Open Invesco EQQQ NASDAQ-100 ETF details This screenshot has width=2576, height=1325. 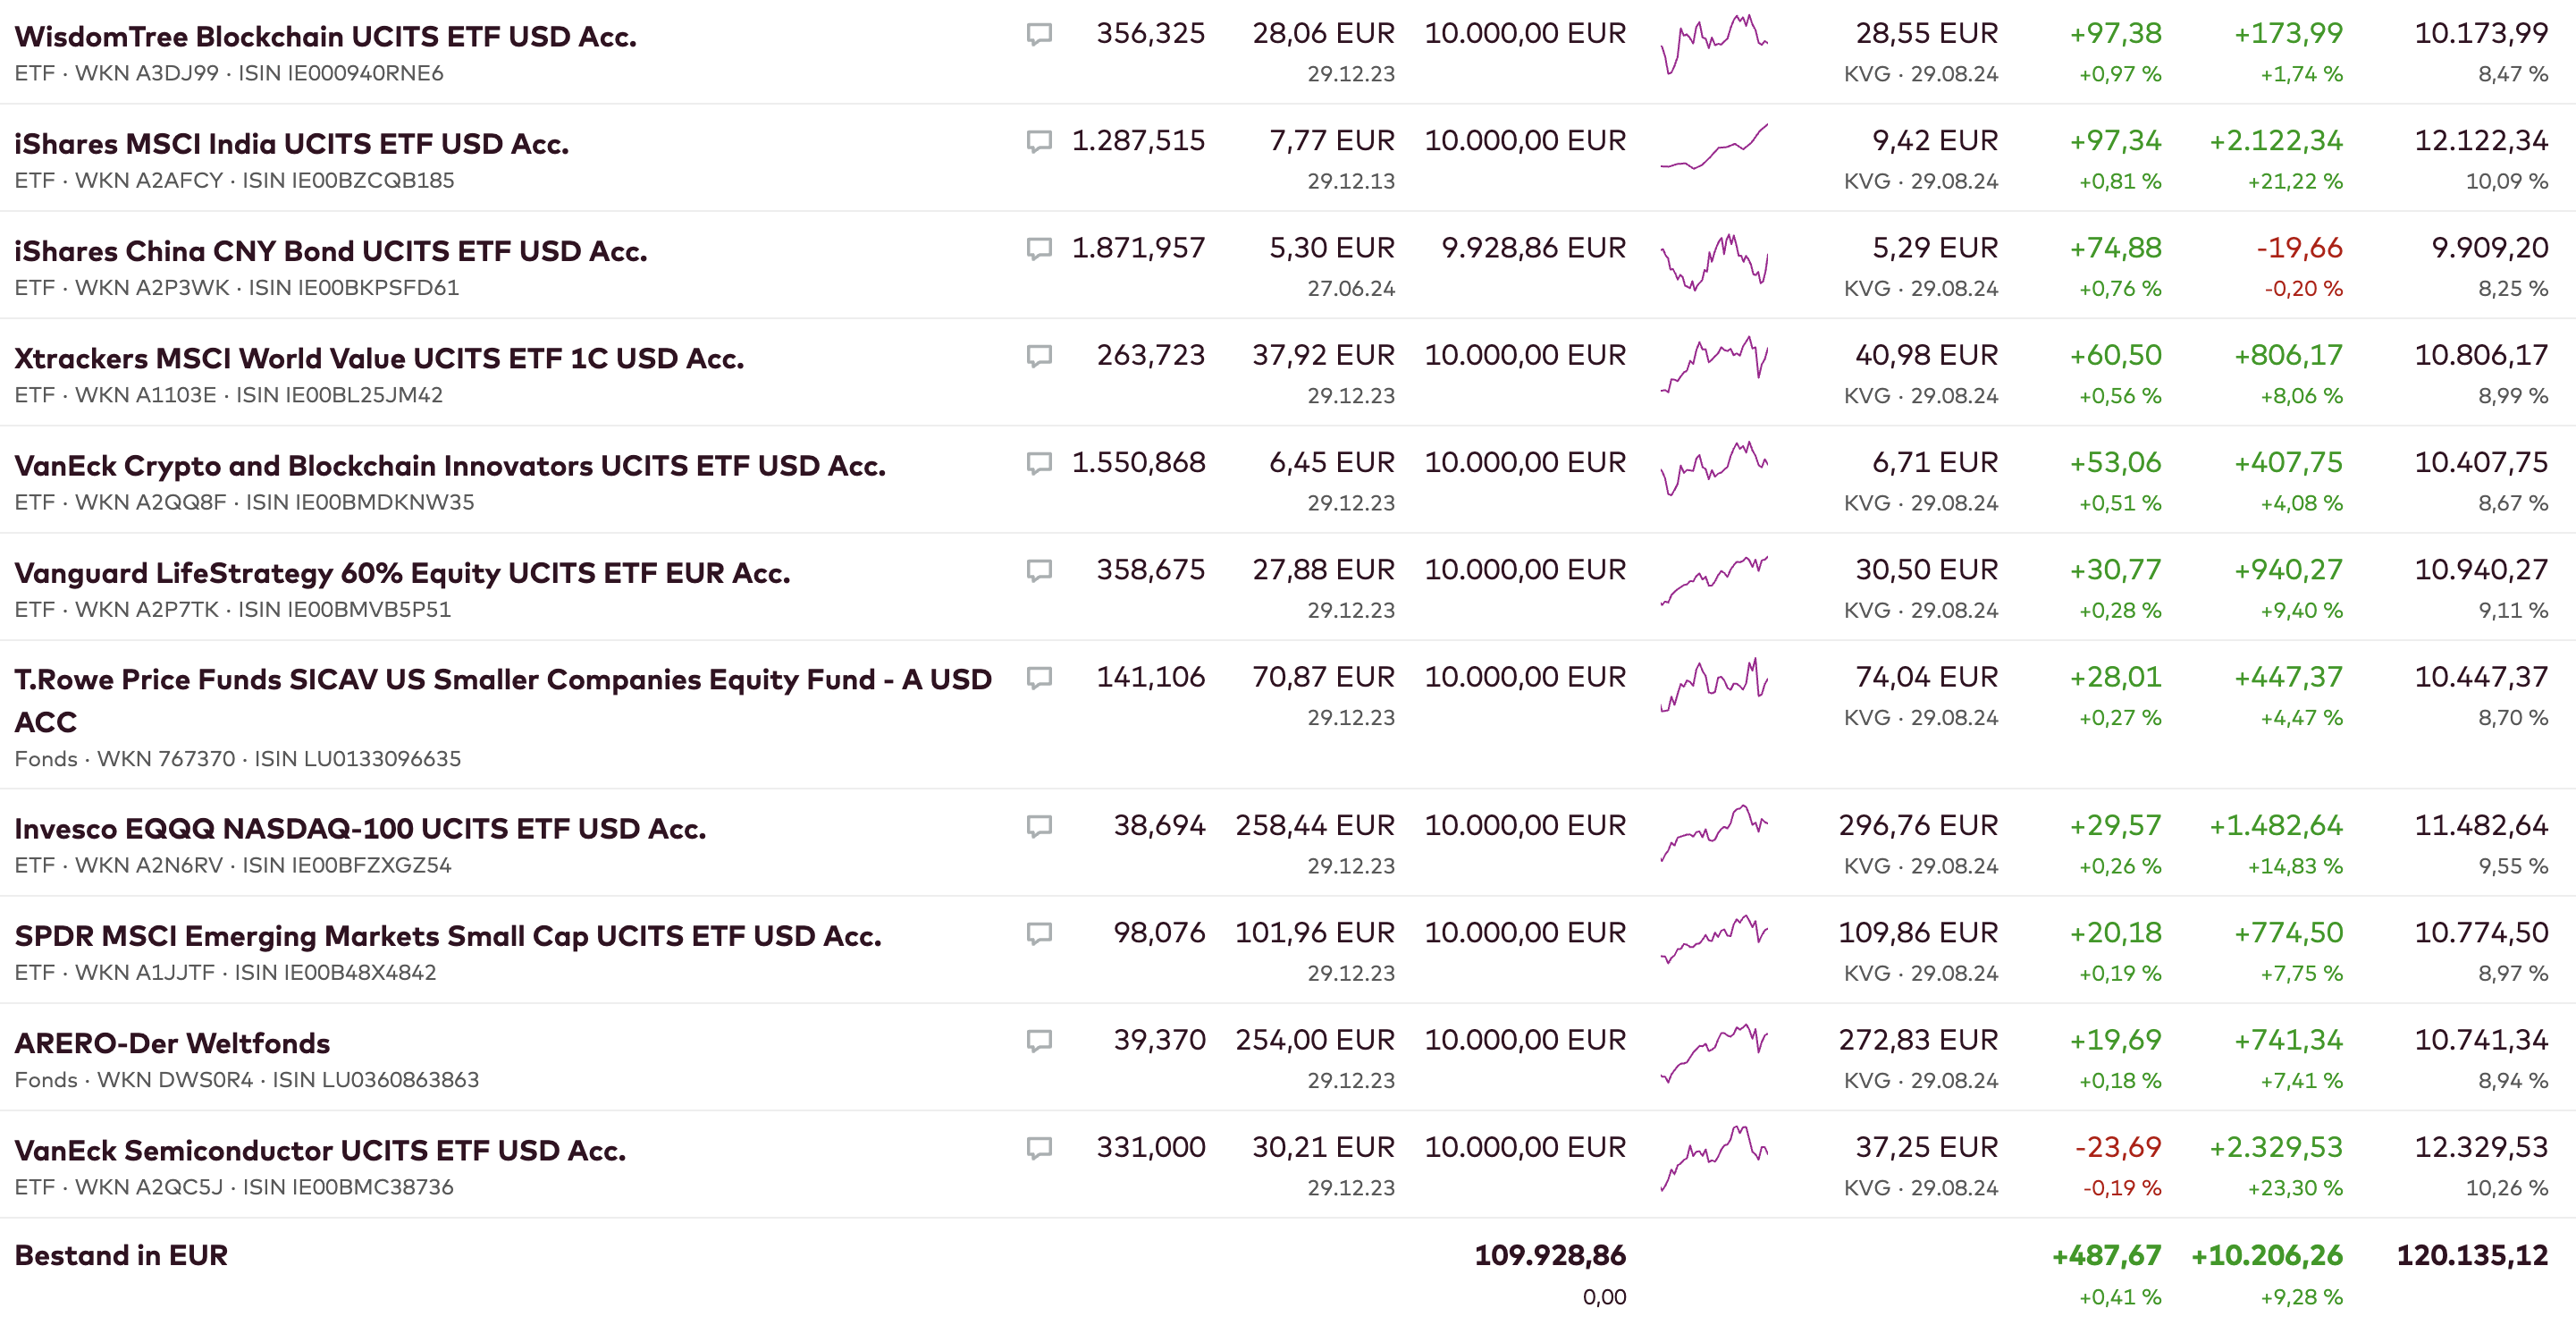tap(360, 829)
